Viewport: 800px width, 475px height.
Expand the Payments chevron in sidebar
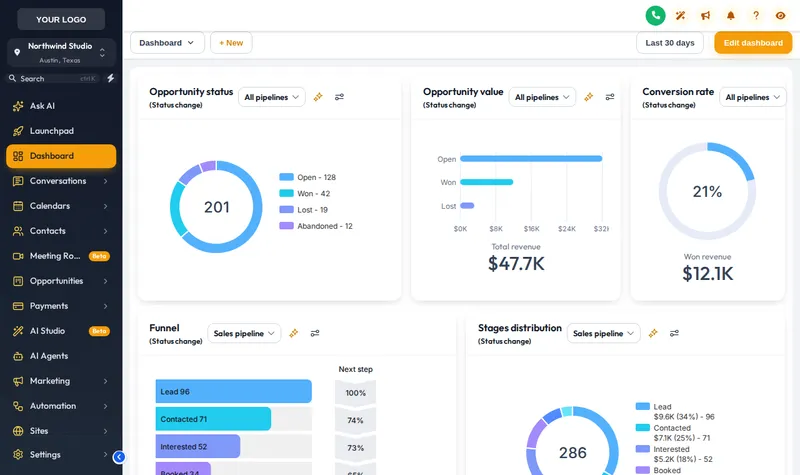coord(105,306)
